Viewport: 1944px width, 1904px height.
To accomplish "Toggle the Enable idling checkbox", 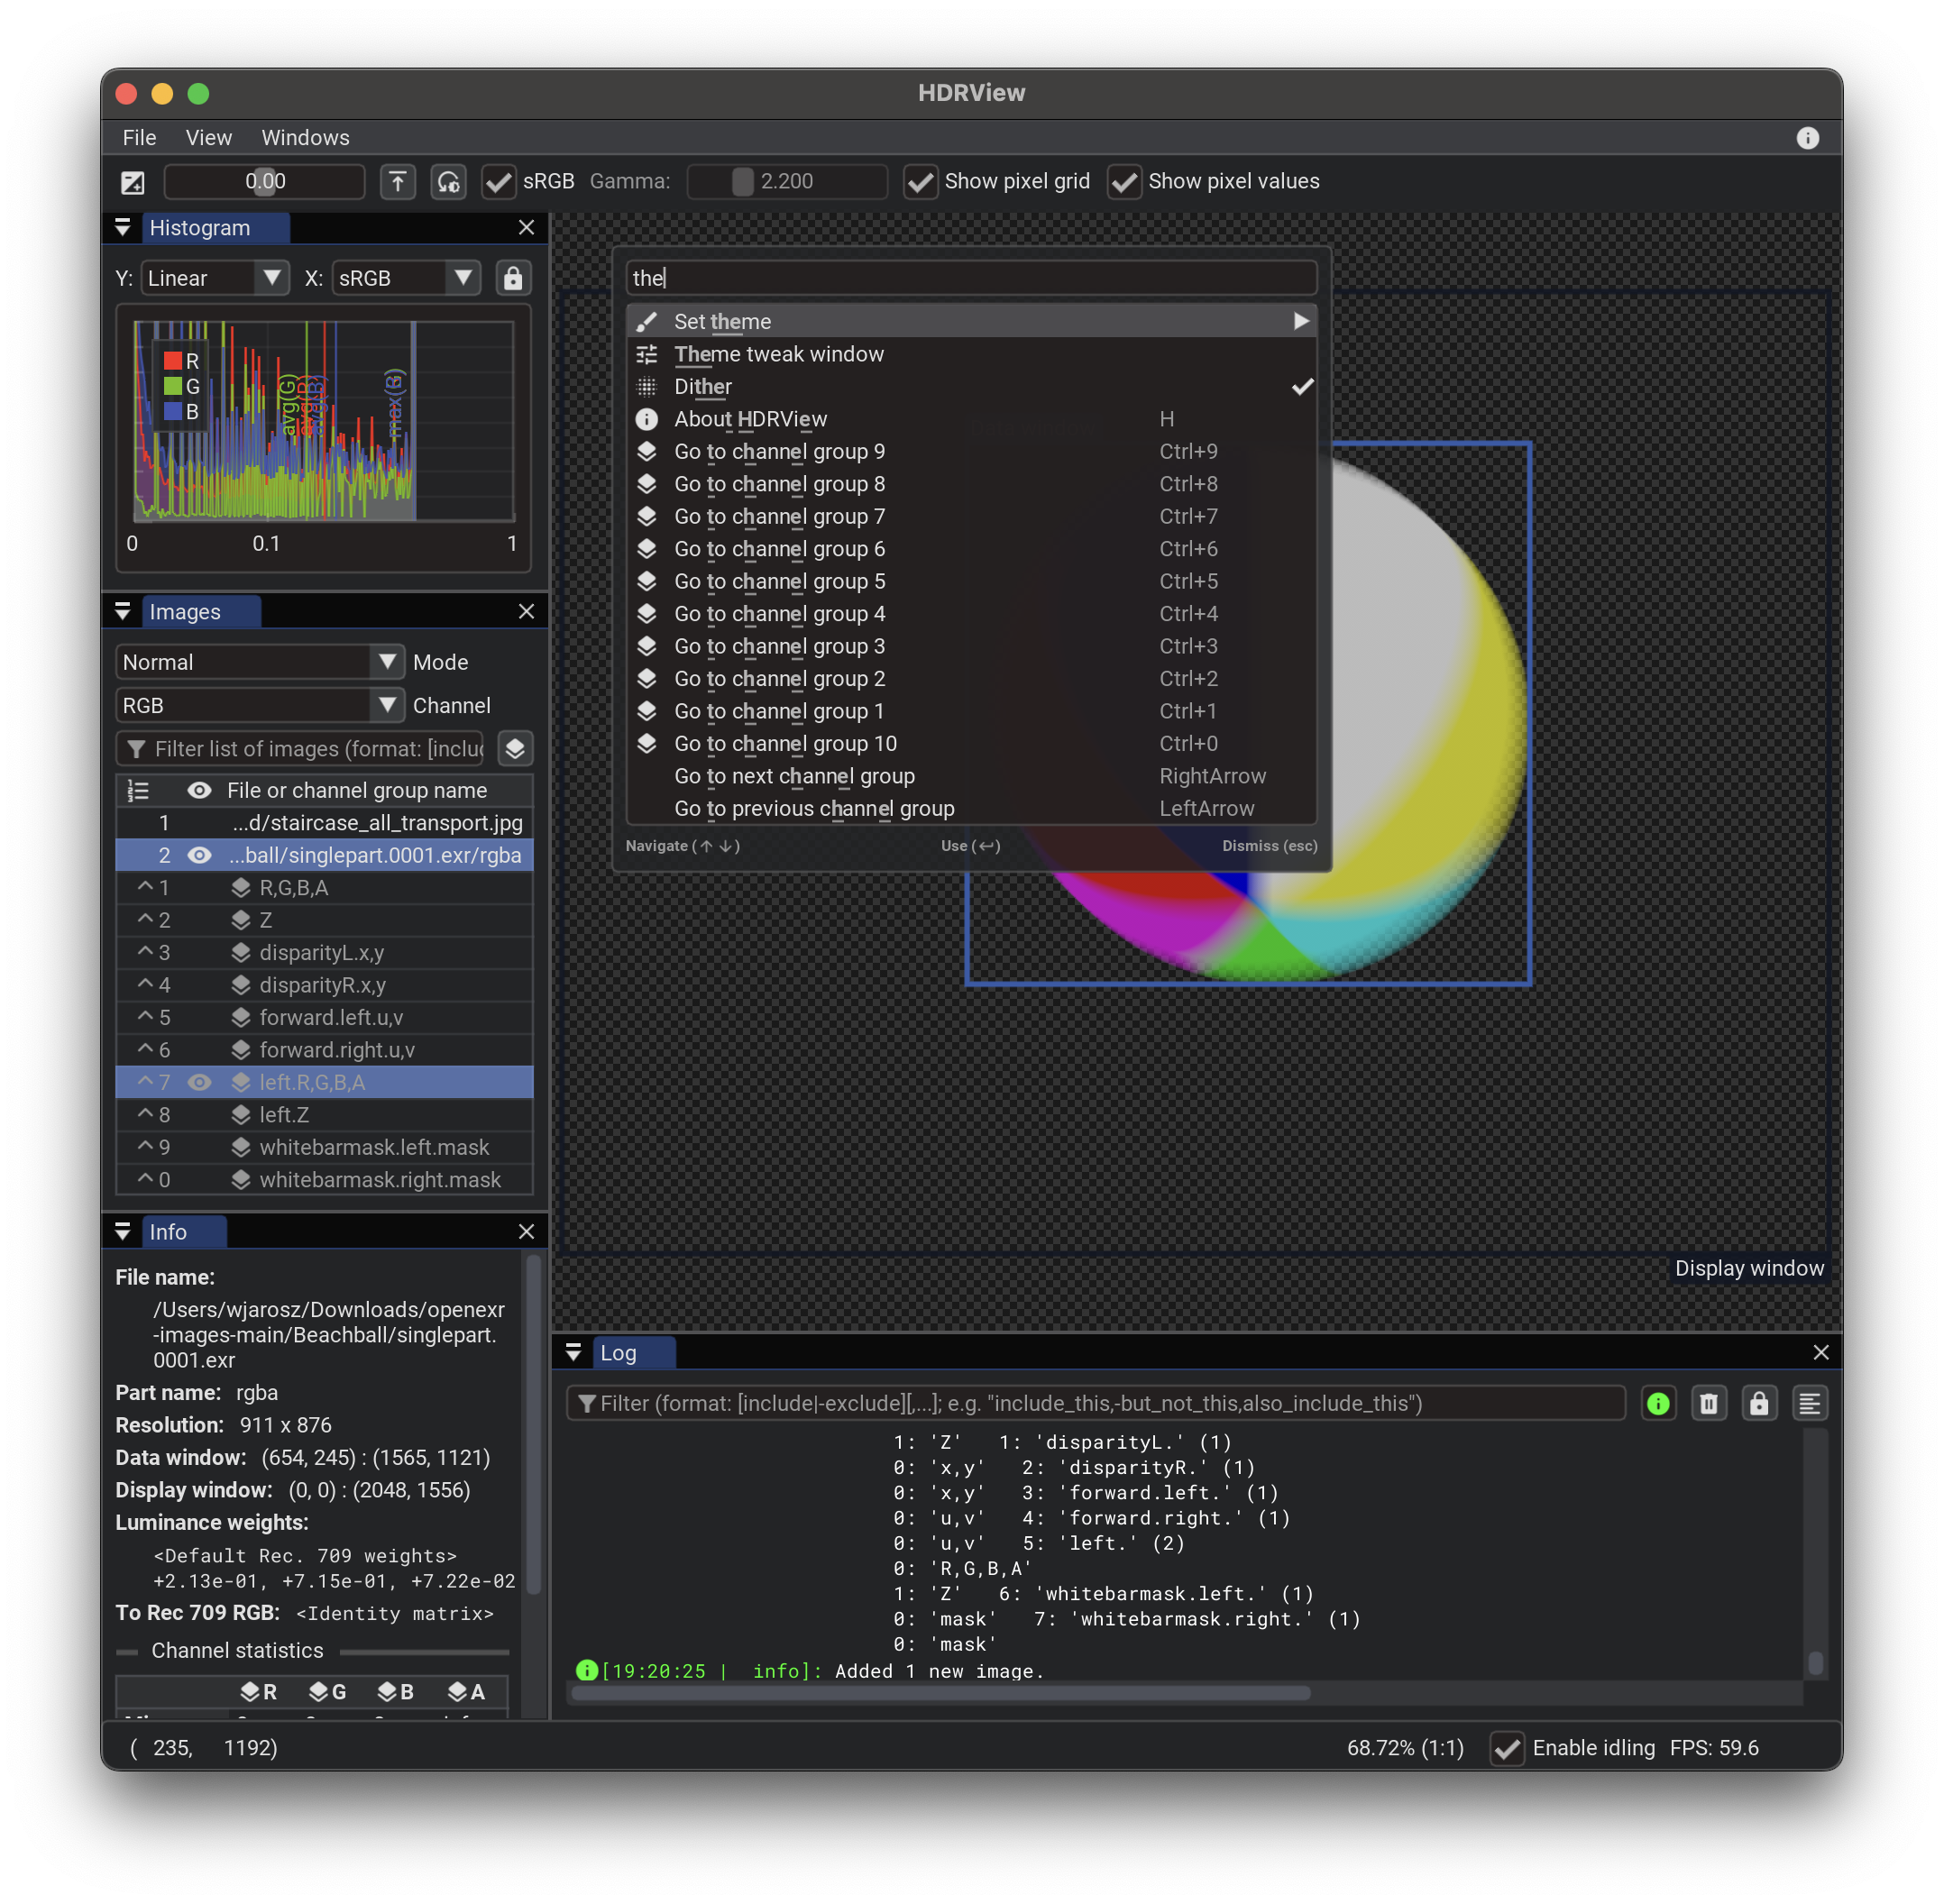I will pyautogui.click(x=1507, y=1748).
